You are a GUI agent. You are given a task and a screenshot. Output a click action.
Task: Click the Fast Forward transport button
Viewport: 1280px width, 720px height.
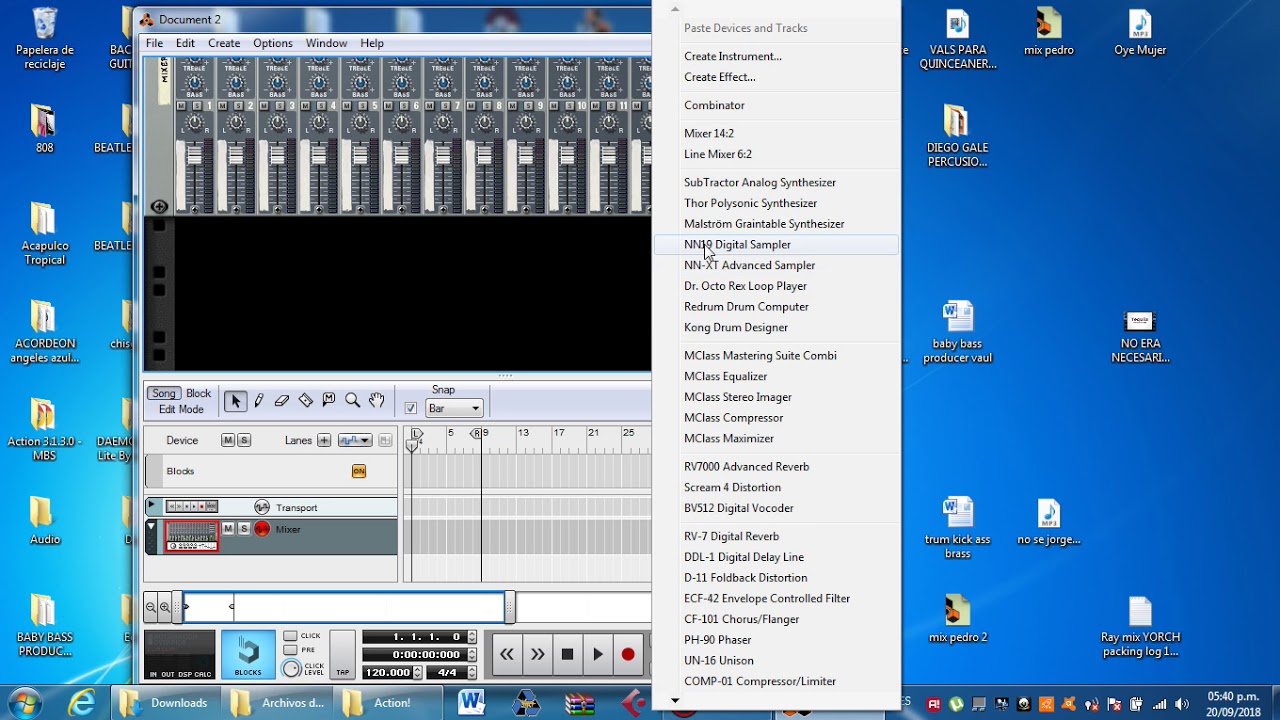[537, 654]
